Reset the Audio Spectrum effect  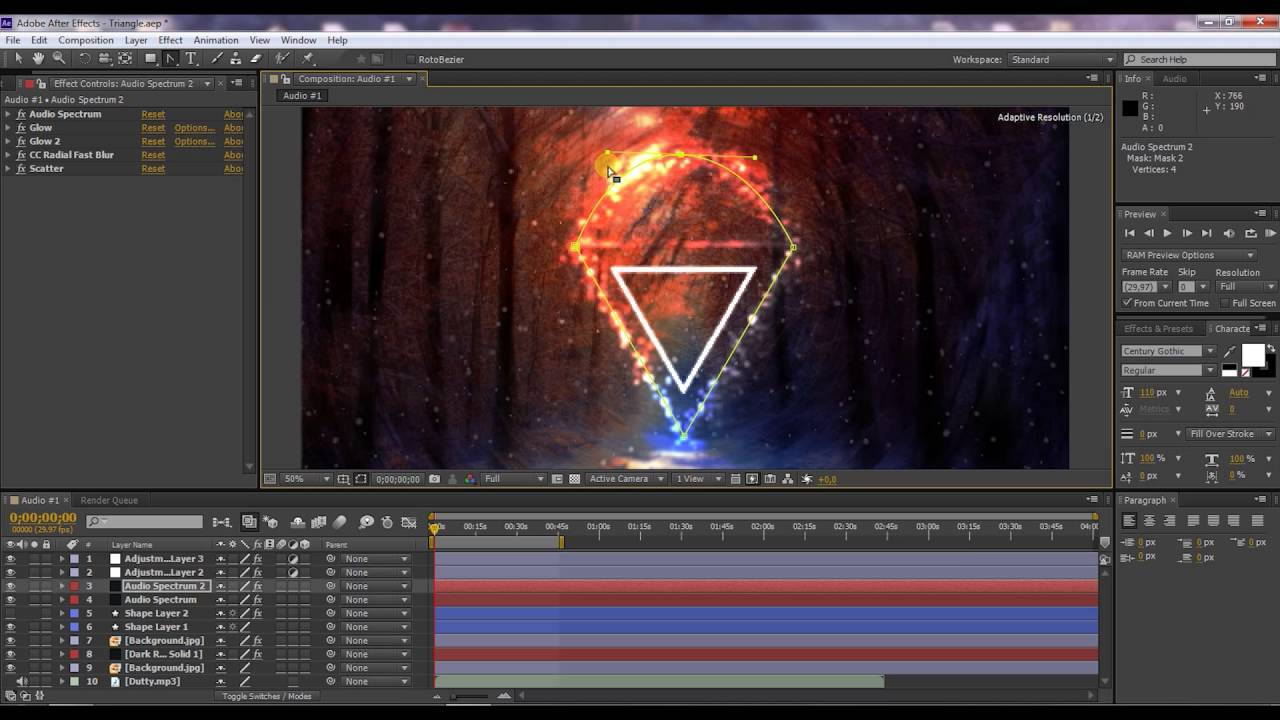click(153, 114)
